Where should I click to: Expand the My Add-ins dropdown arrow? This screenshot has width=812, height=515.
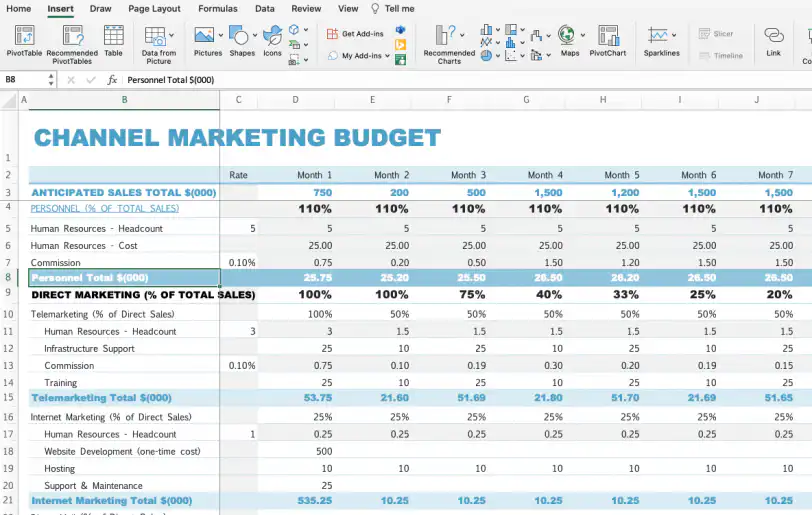click(x=387, y=55)
